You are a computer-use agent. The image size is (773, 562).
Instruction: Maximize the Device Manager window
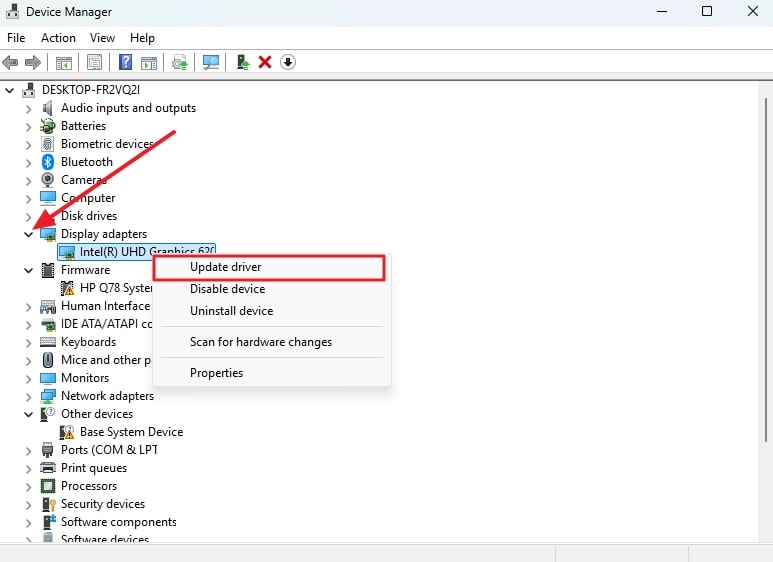coord(707,11)
